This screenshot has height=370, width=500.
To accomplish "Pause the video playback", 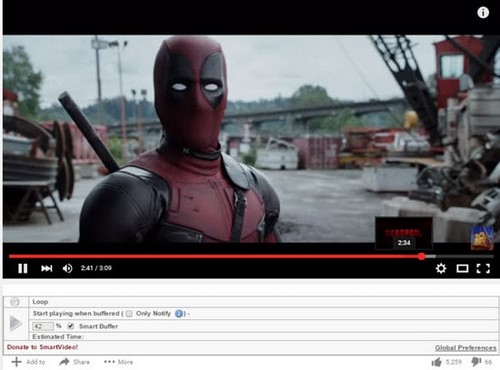I will [x=23, y=268].
